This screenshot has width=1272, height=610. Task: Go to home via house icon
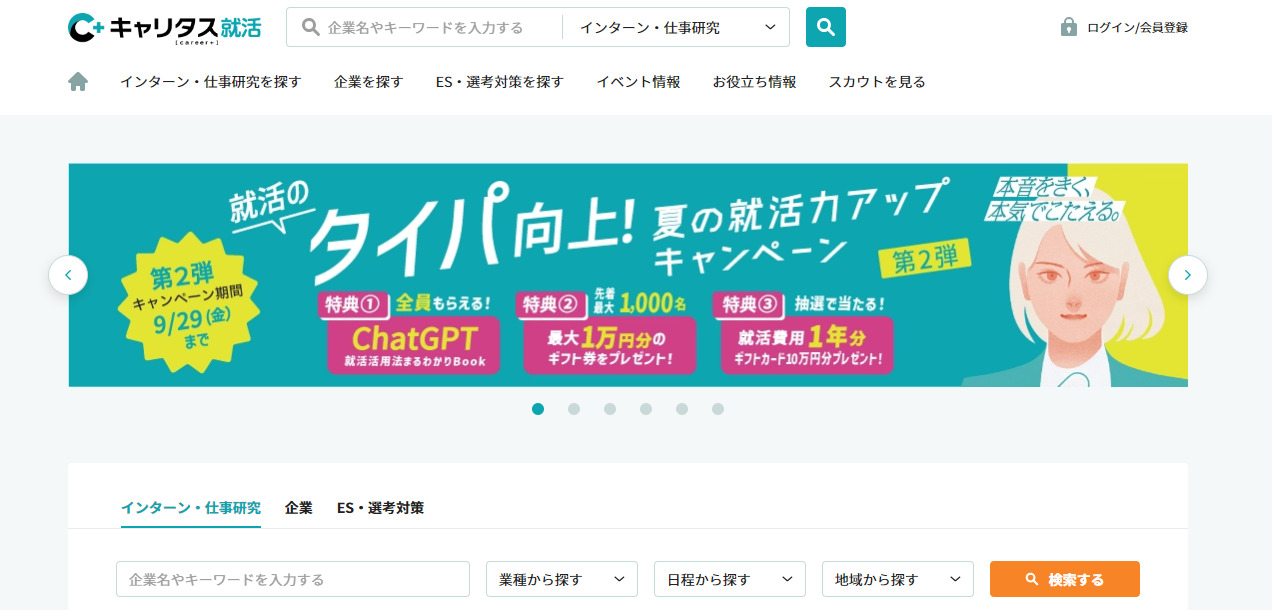(x=78, y=82)
